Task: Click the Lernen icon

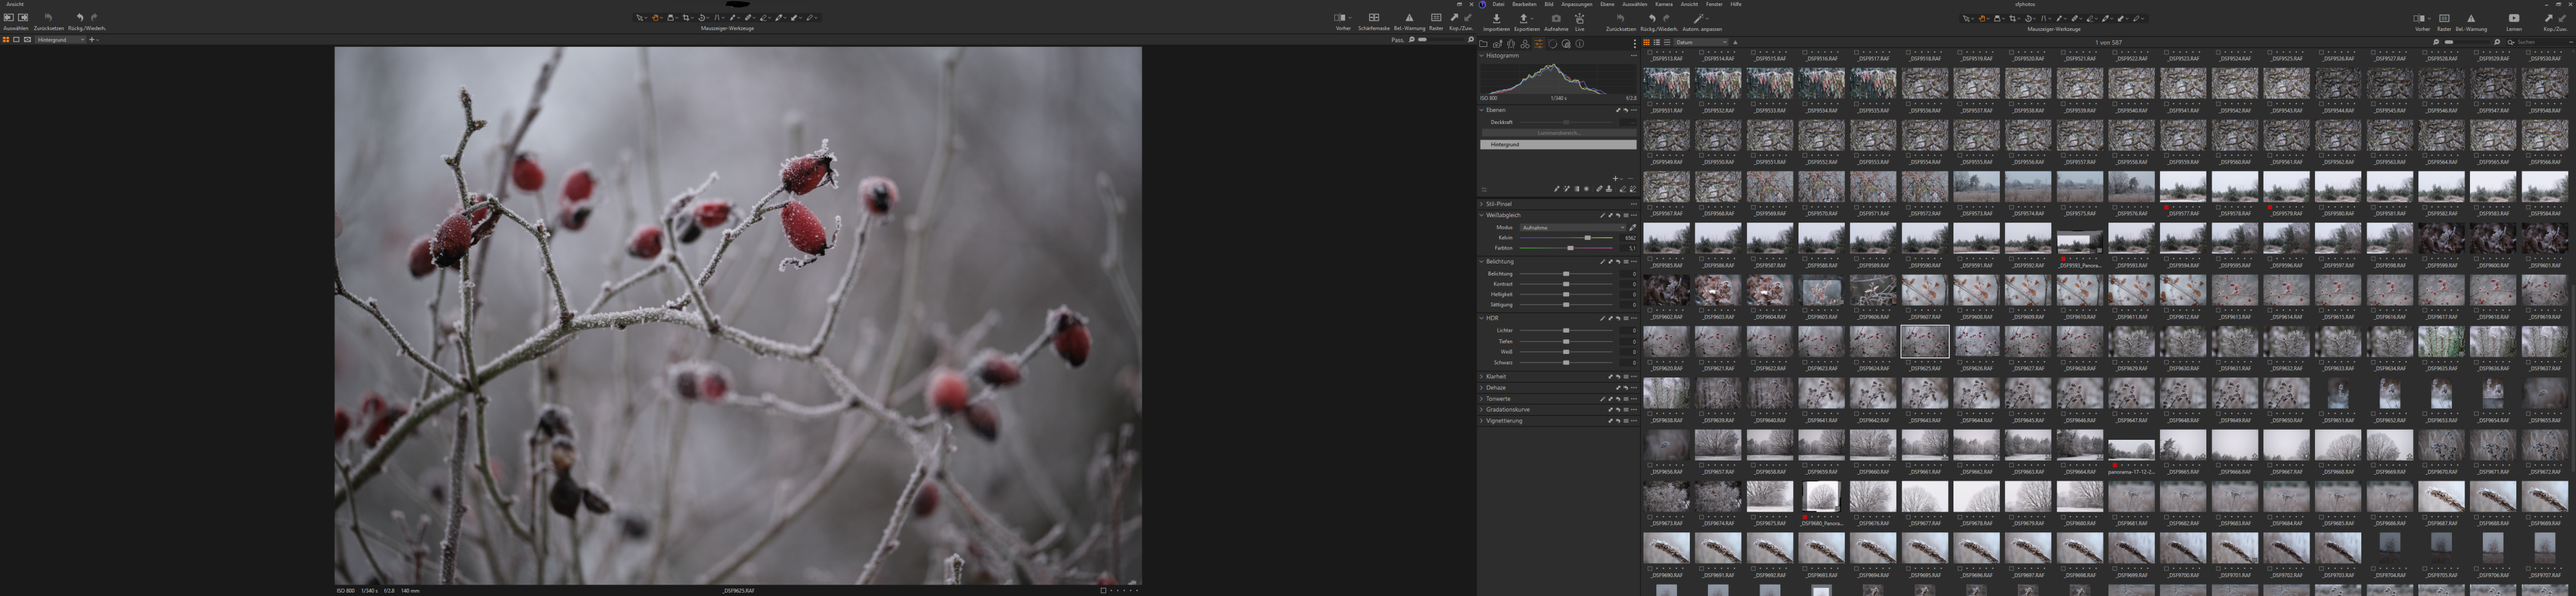Action: (2514, 19)
